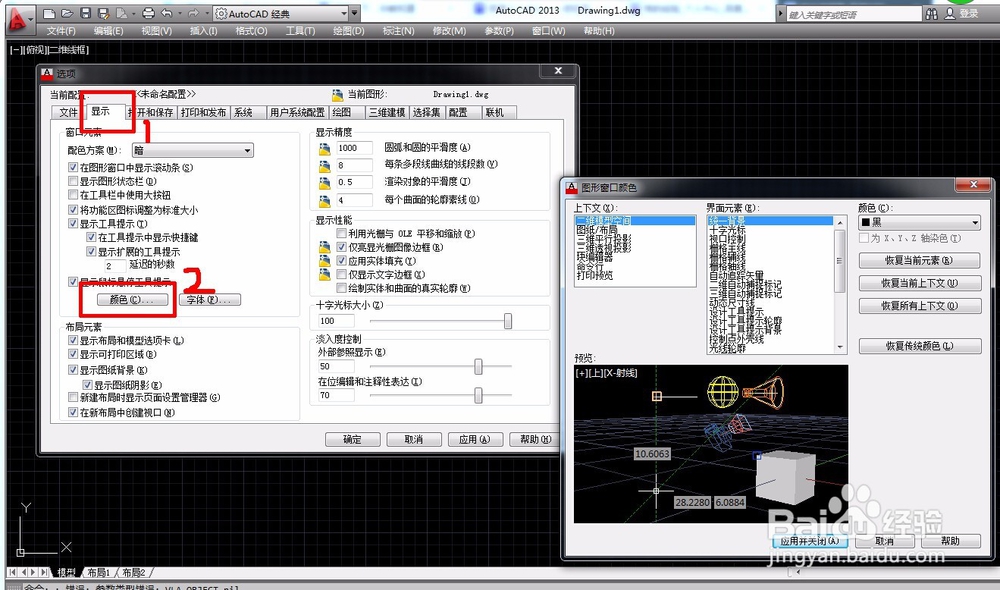
Task: Enable 新建布局时显示页面设置管理器 checkbox
Action: coord(73,397)
